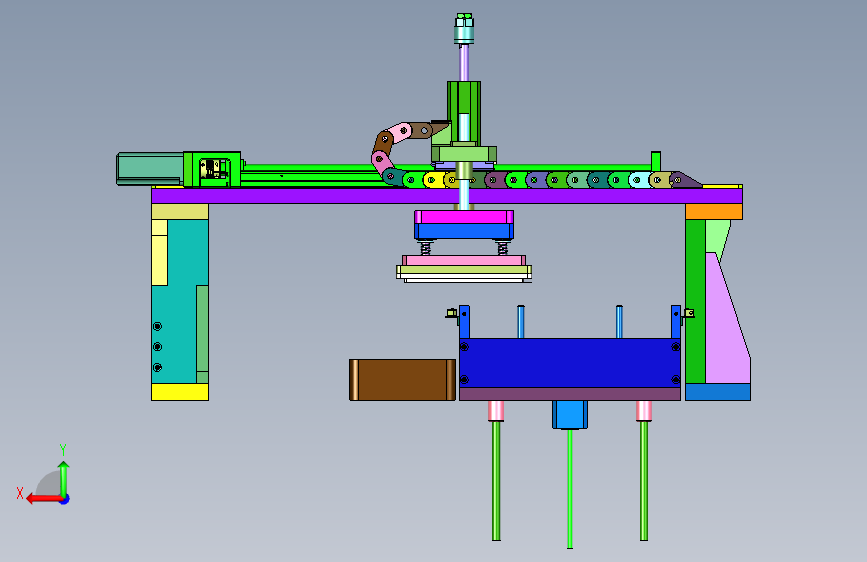Pick the brown link of the cable chain

point(383,142)
